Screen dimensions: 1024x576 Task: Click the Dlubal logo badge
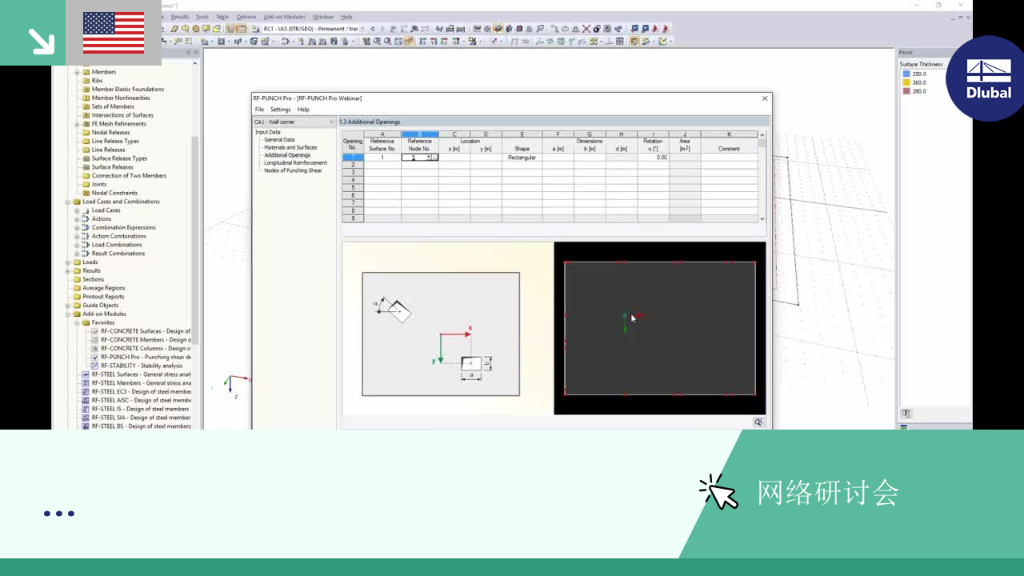click(x=988, y=78)
